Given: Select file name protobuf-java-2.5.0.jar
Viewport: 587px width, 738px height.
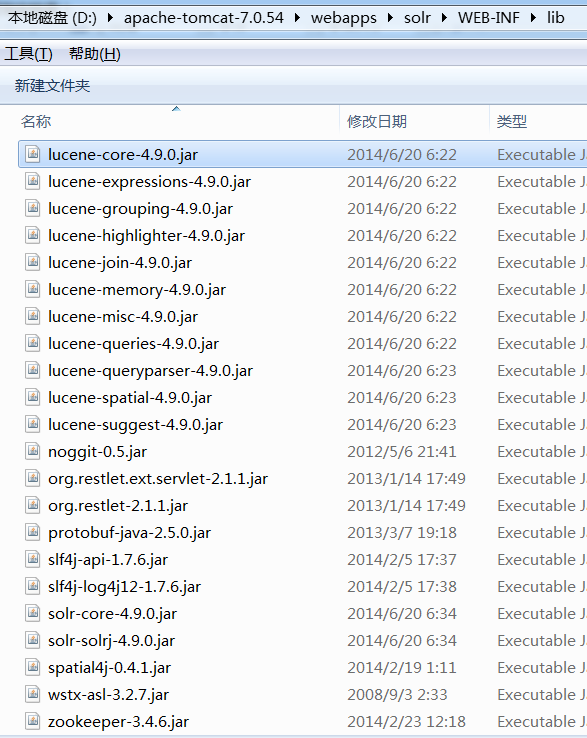Looking at the screenshot, I should tap(129, 533).
